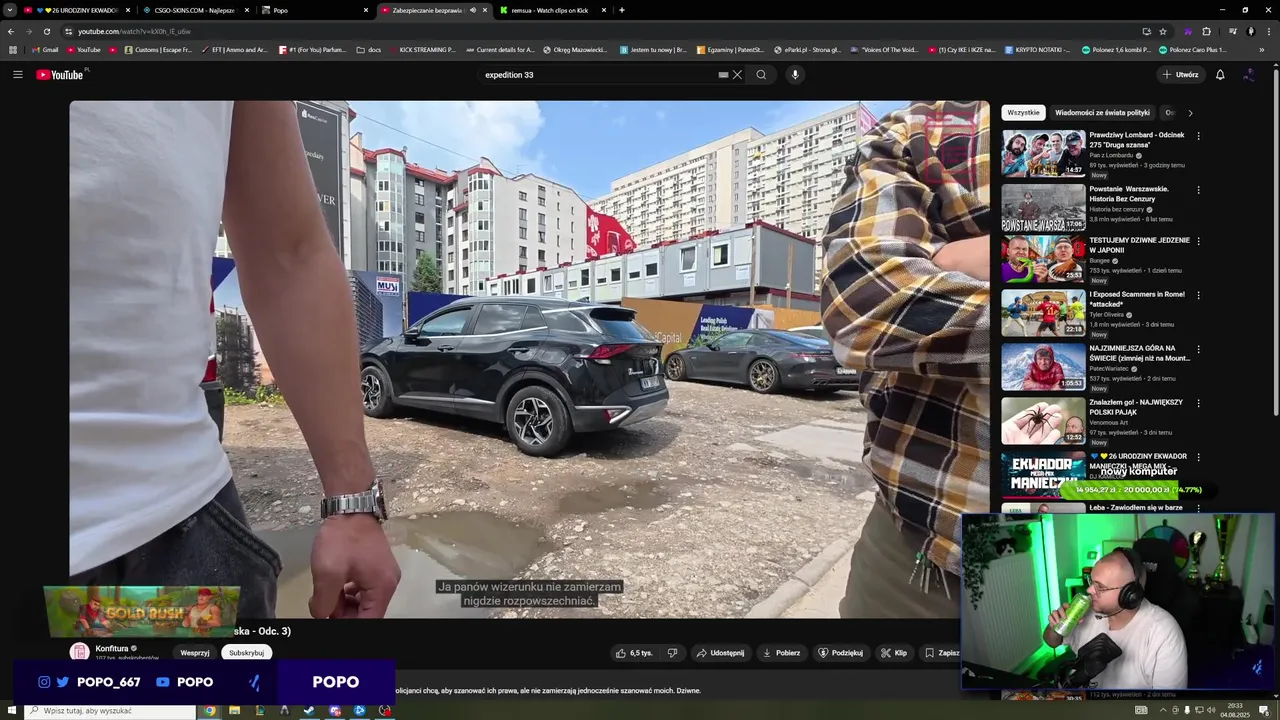The height and width of the screenshot is (720, 1280).
Task: Open the account avatar menu
Action: point(1249,74)
